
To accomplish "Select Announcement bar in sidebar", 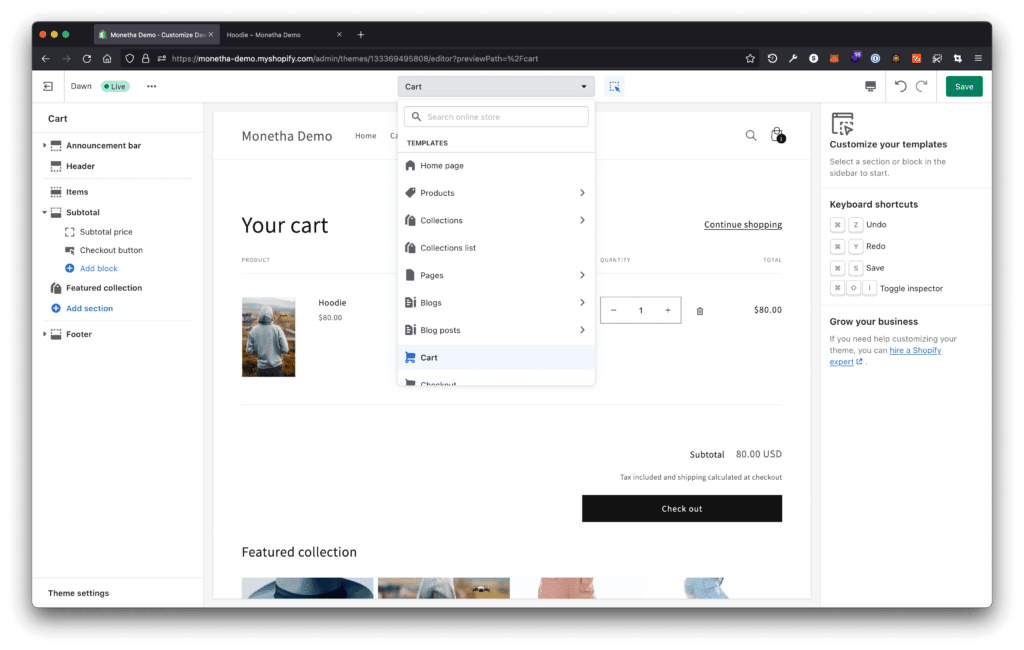I will tap(103, 146).
